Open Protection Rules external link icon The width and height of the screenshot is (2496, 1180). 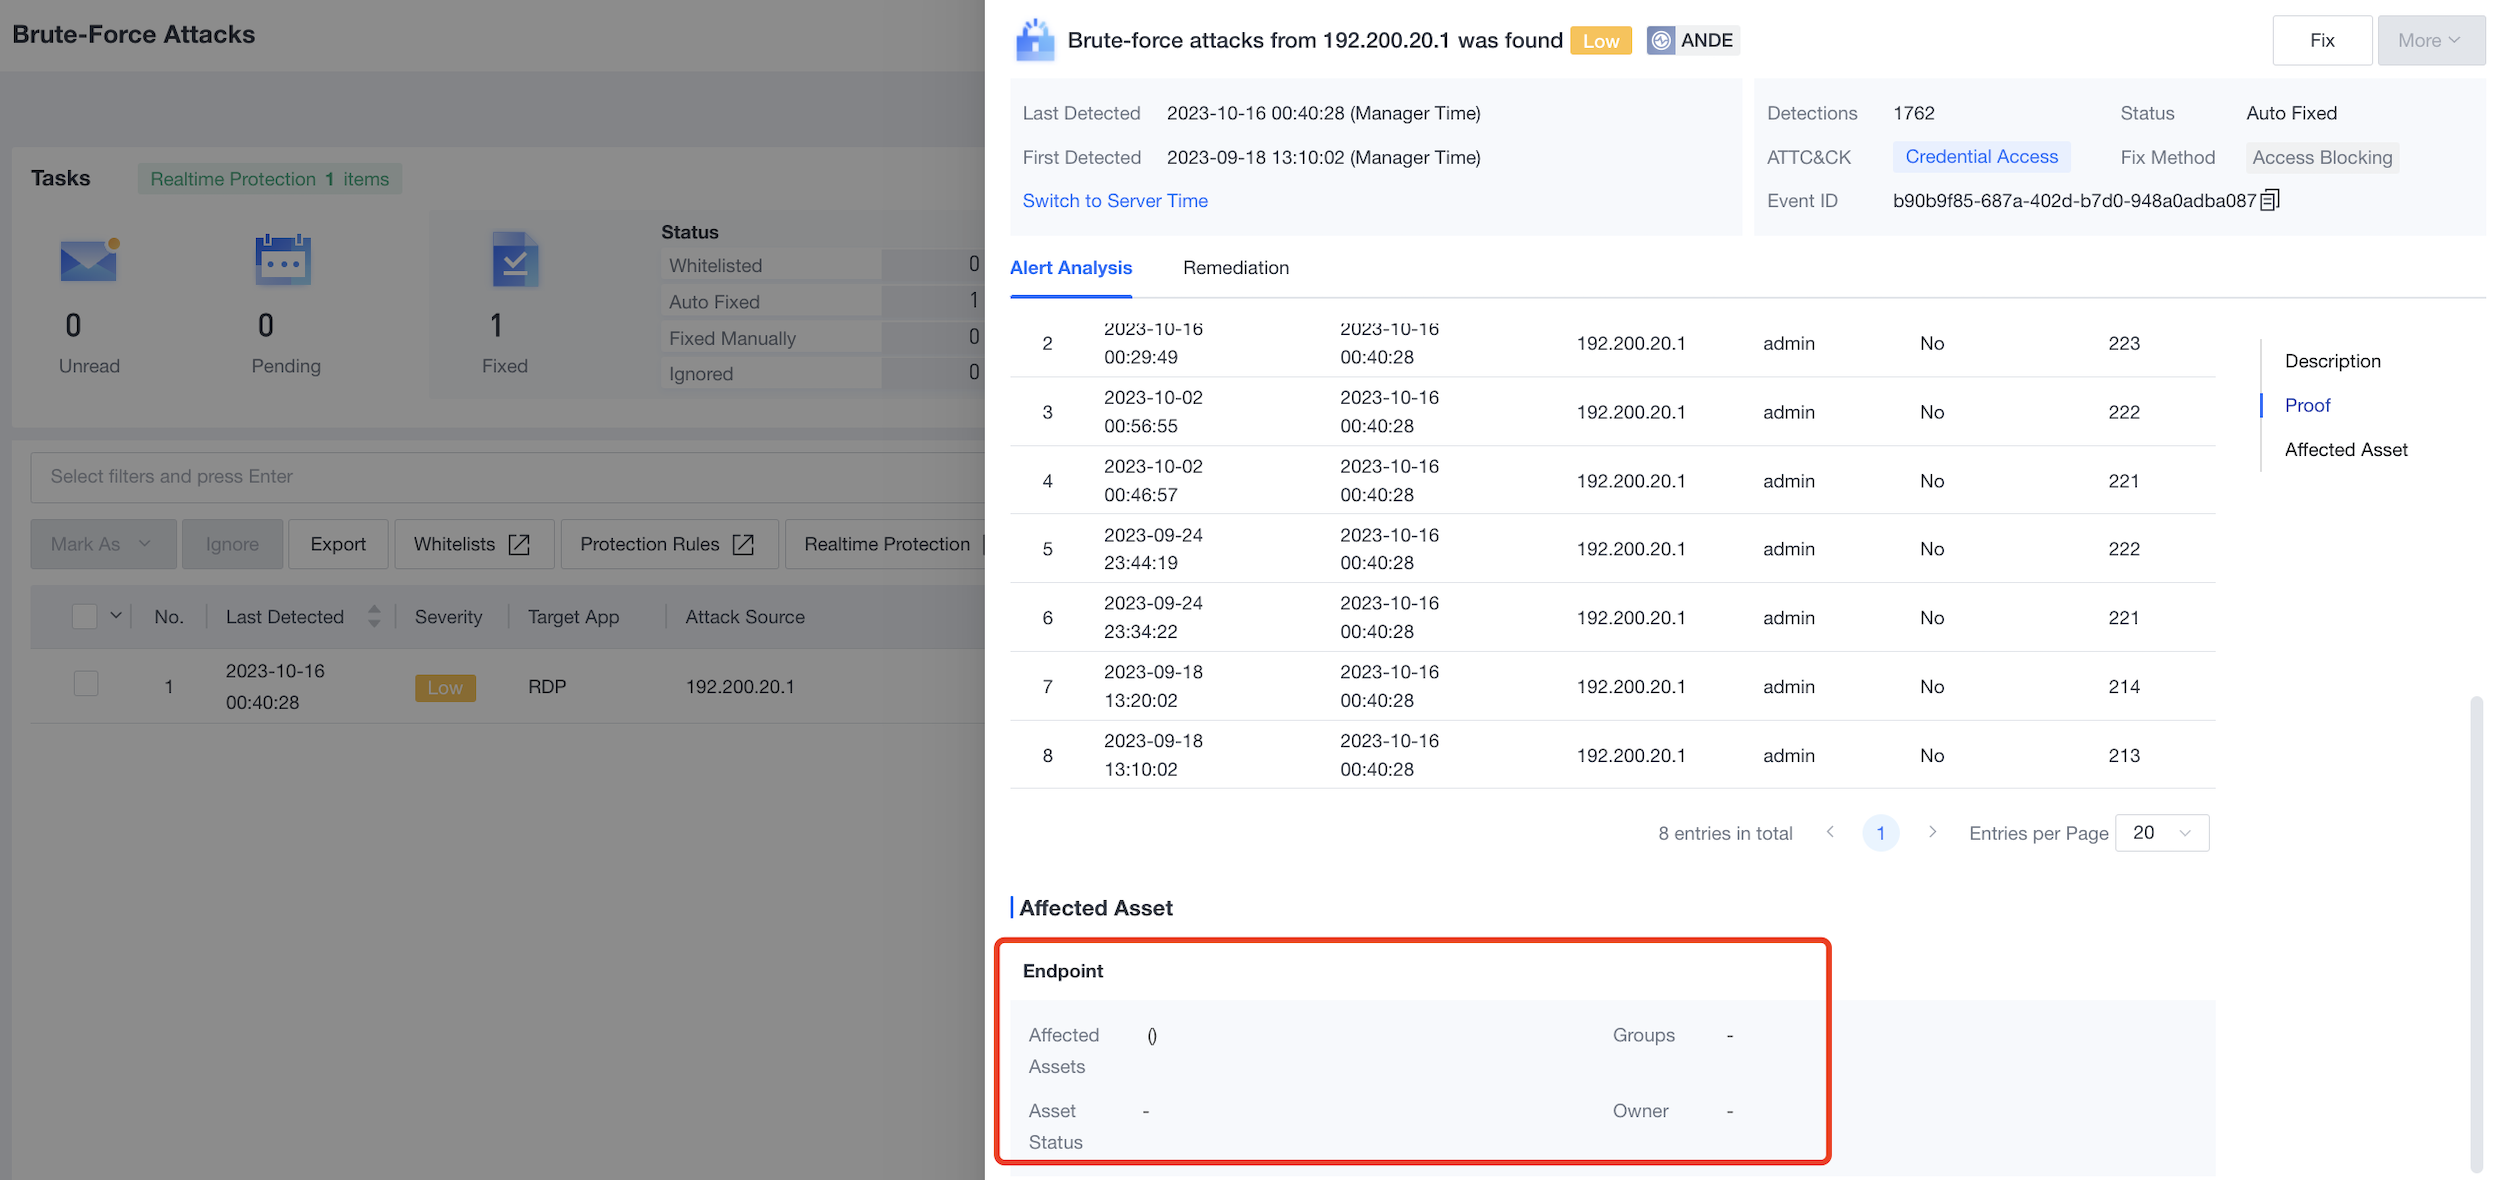click(x=743, y=544)
